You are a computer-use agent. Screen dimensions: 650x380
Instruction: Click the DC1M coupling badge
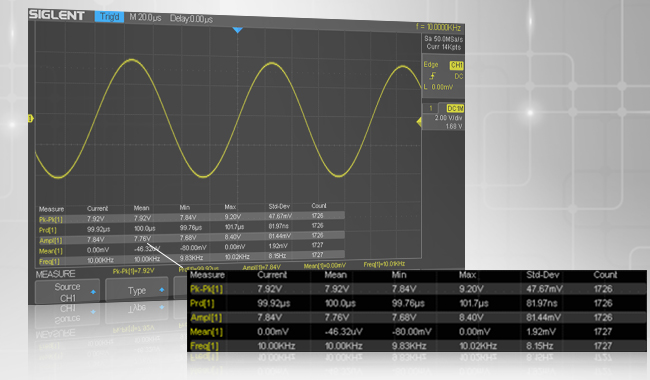455,109
